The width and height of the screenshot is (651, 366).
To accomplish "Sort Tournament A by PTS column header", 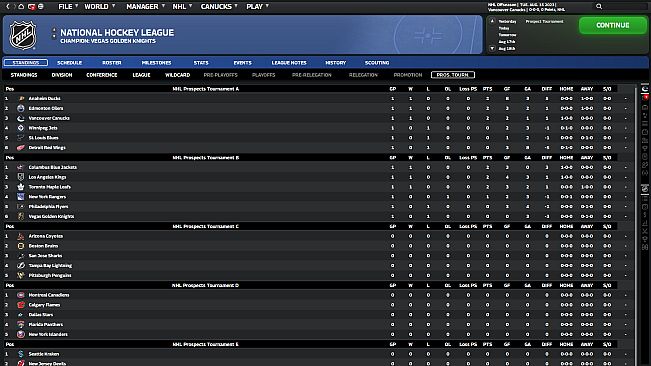I will [x=487, y=89].
